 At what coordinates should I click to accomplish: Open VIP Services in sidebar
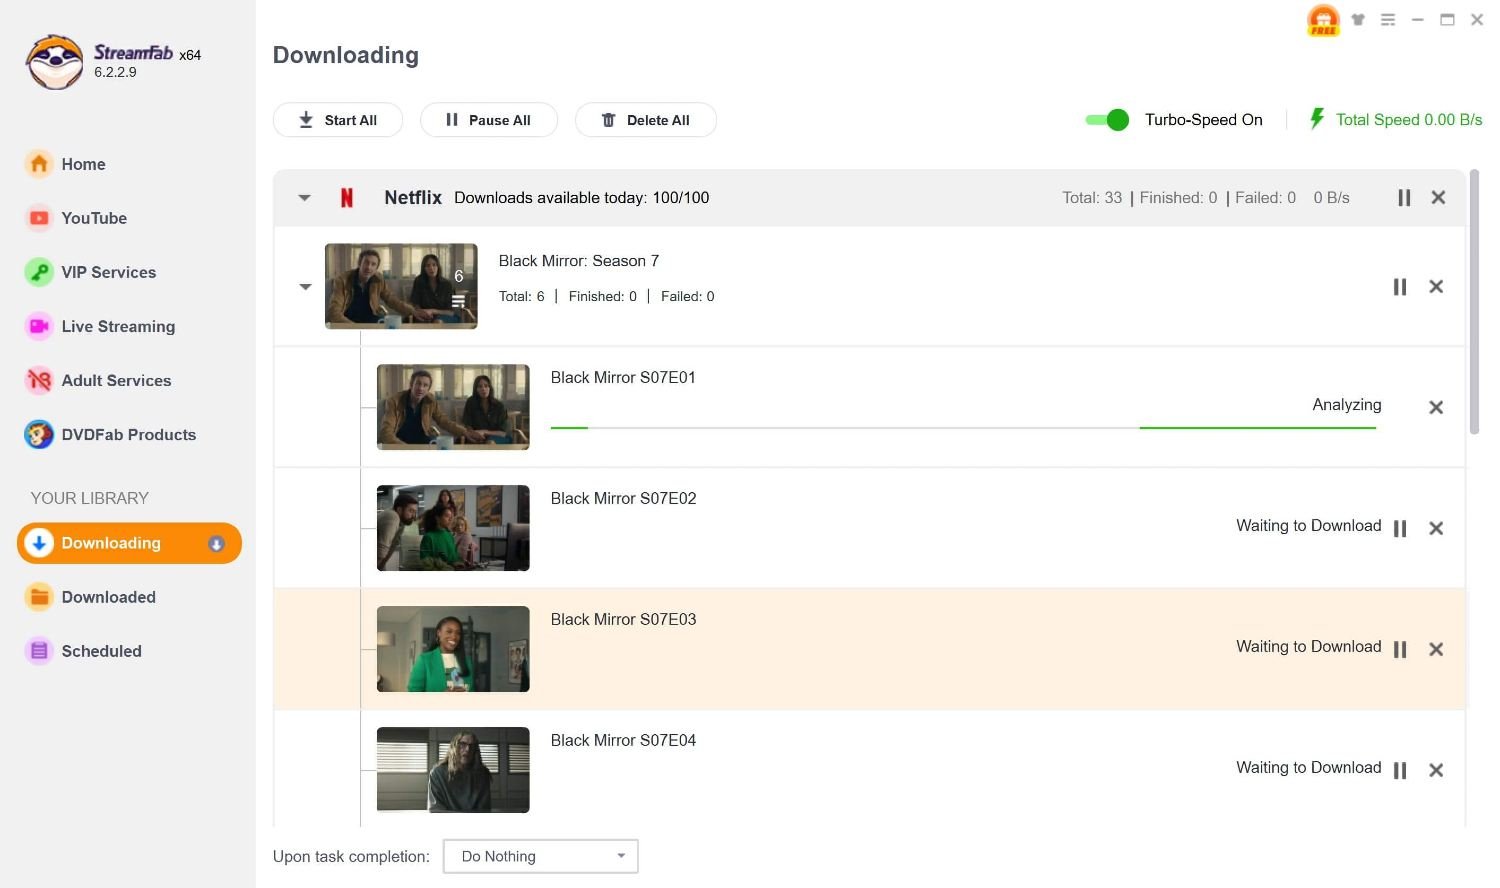click(108, 272)
